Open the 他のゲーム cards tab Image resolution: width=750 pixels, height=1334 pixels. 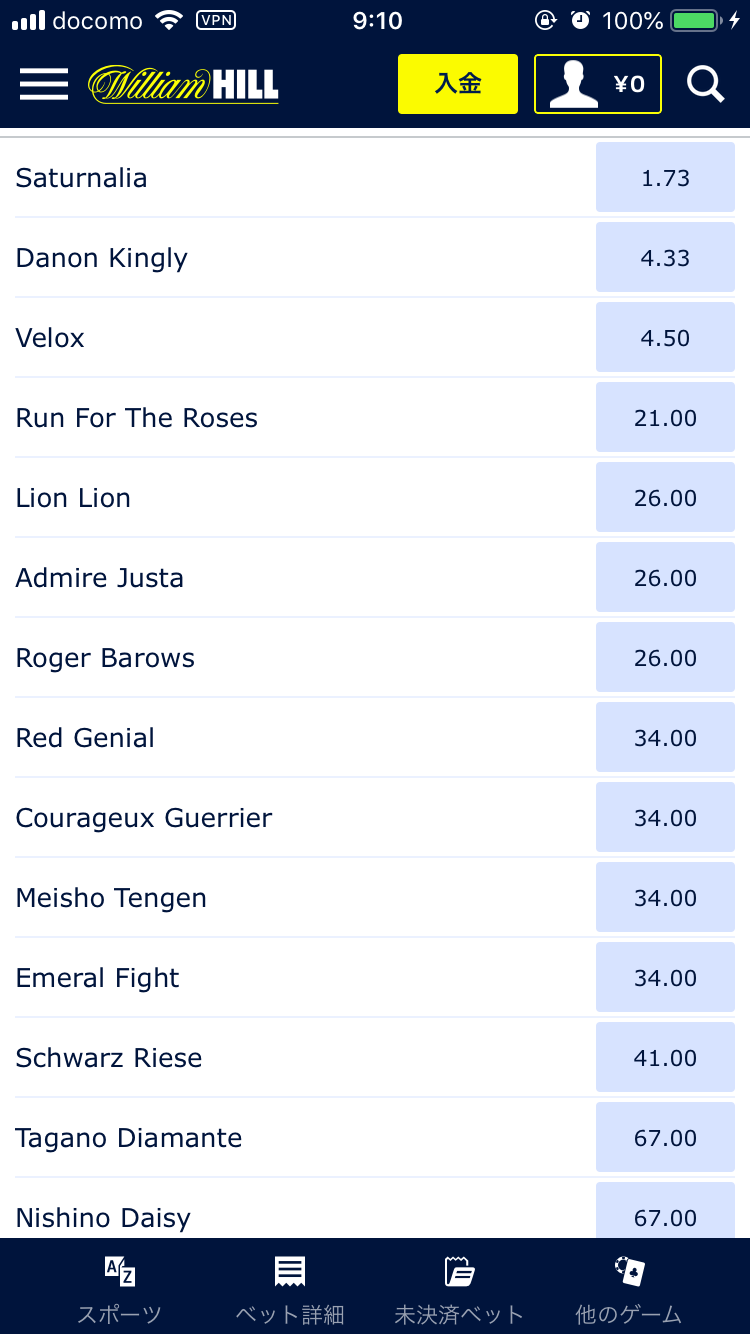[629, 1290]
